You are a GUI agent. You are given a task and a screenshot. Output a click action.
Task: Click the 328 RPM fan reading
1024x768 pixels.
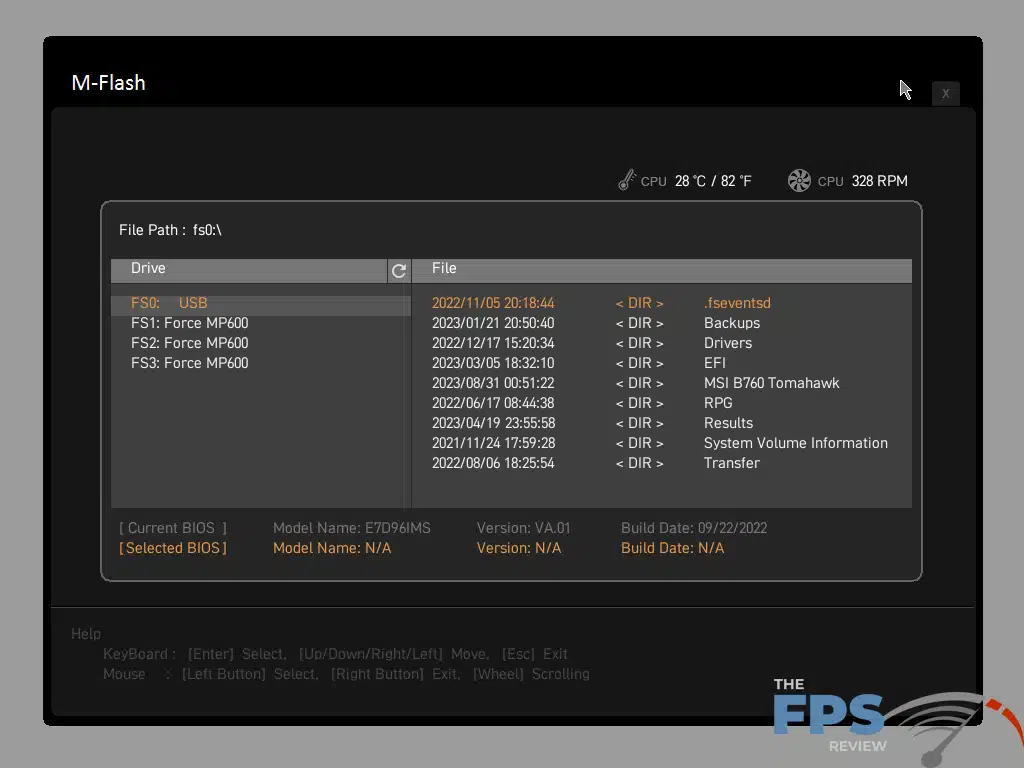879,181
